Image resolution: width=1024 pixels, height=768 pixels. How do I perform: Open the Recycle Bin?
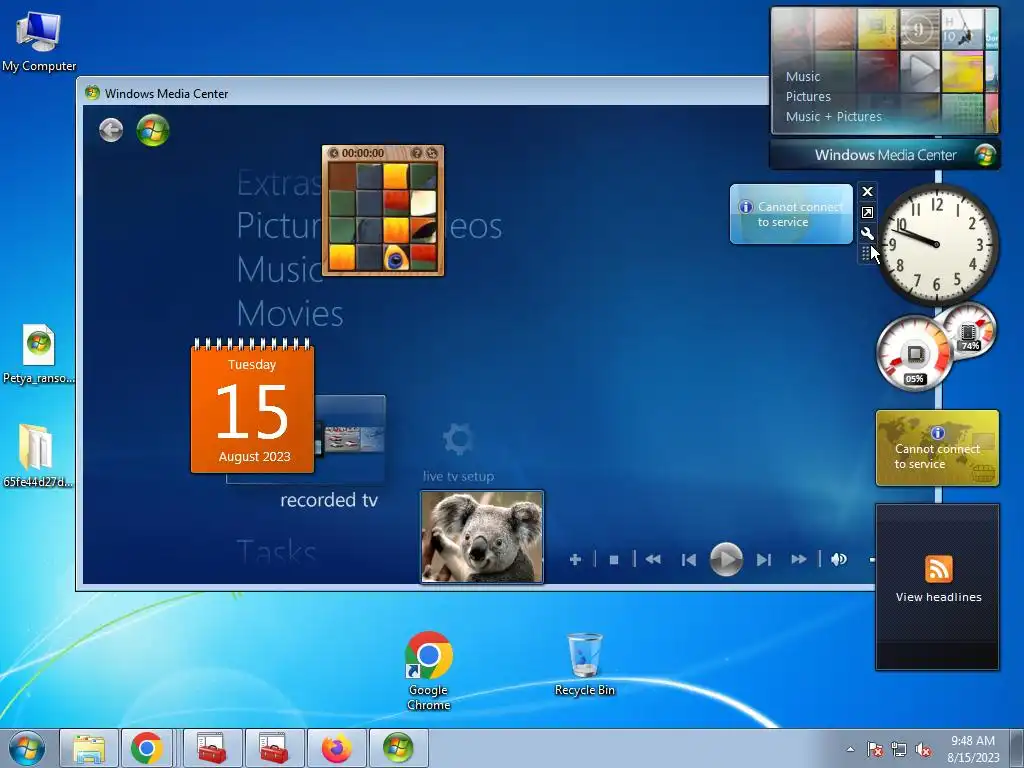pos(584,665)
